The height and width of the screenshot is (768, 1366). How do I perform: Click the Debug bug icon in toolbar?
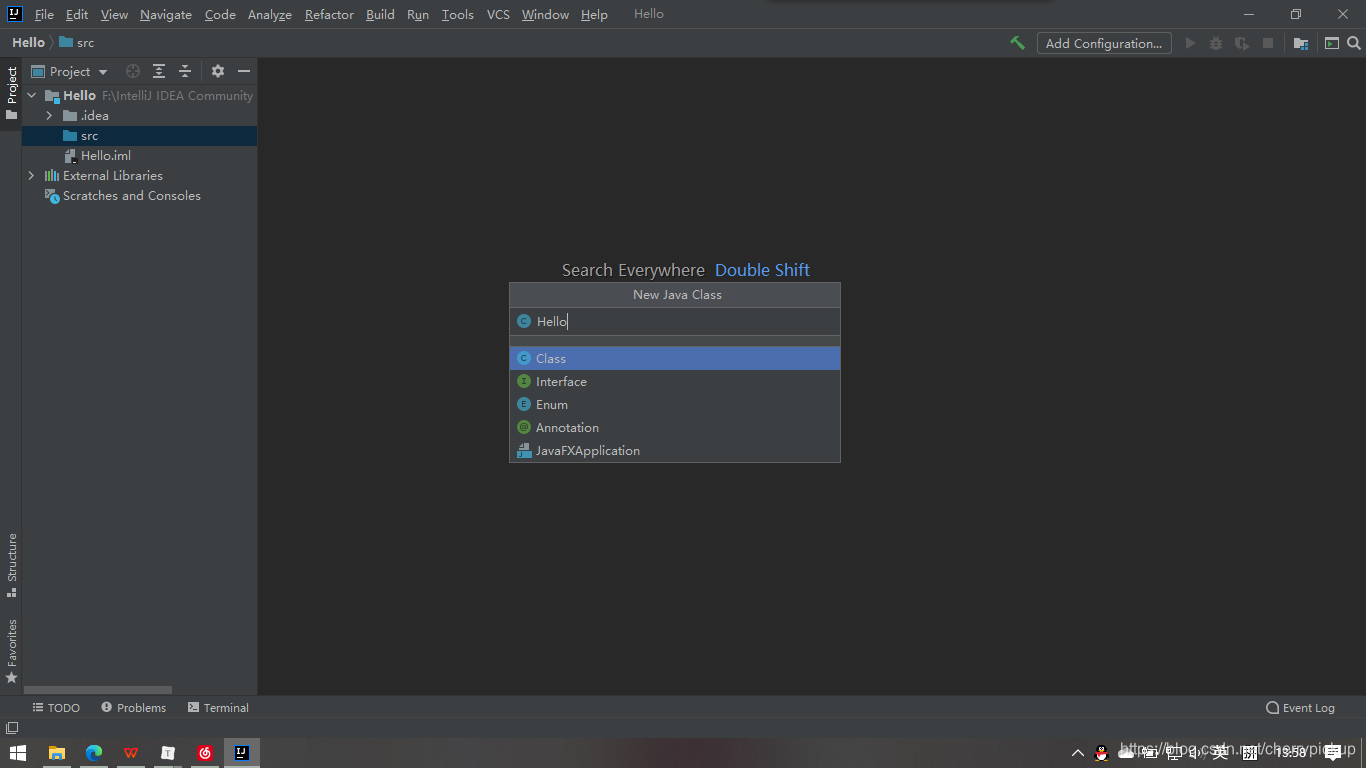[1216, 43]
